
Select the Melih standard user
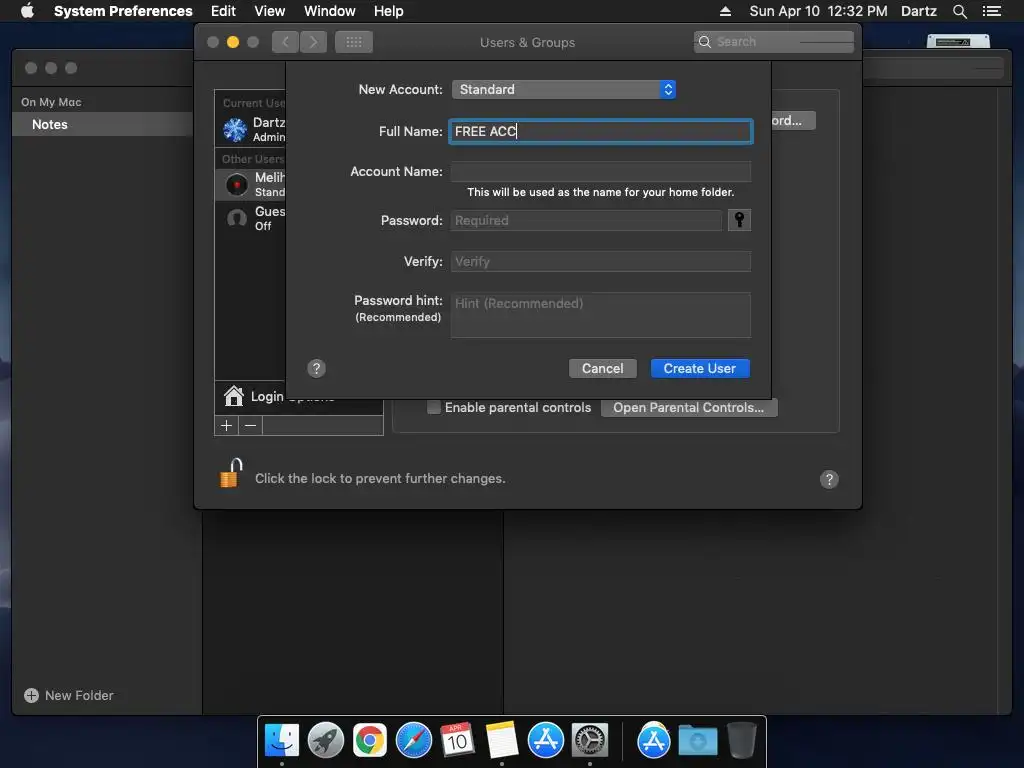point(251,184)
